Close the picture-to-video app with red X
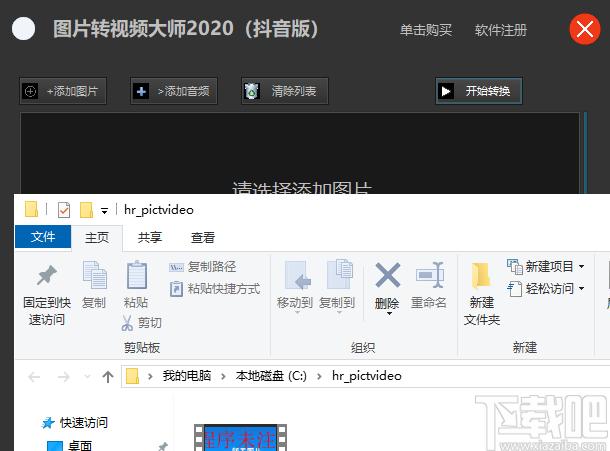Image resolution: width=610 pixels, height=451 pixels. coord(585,29)
